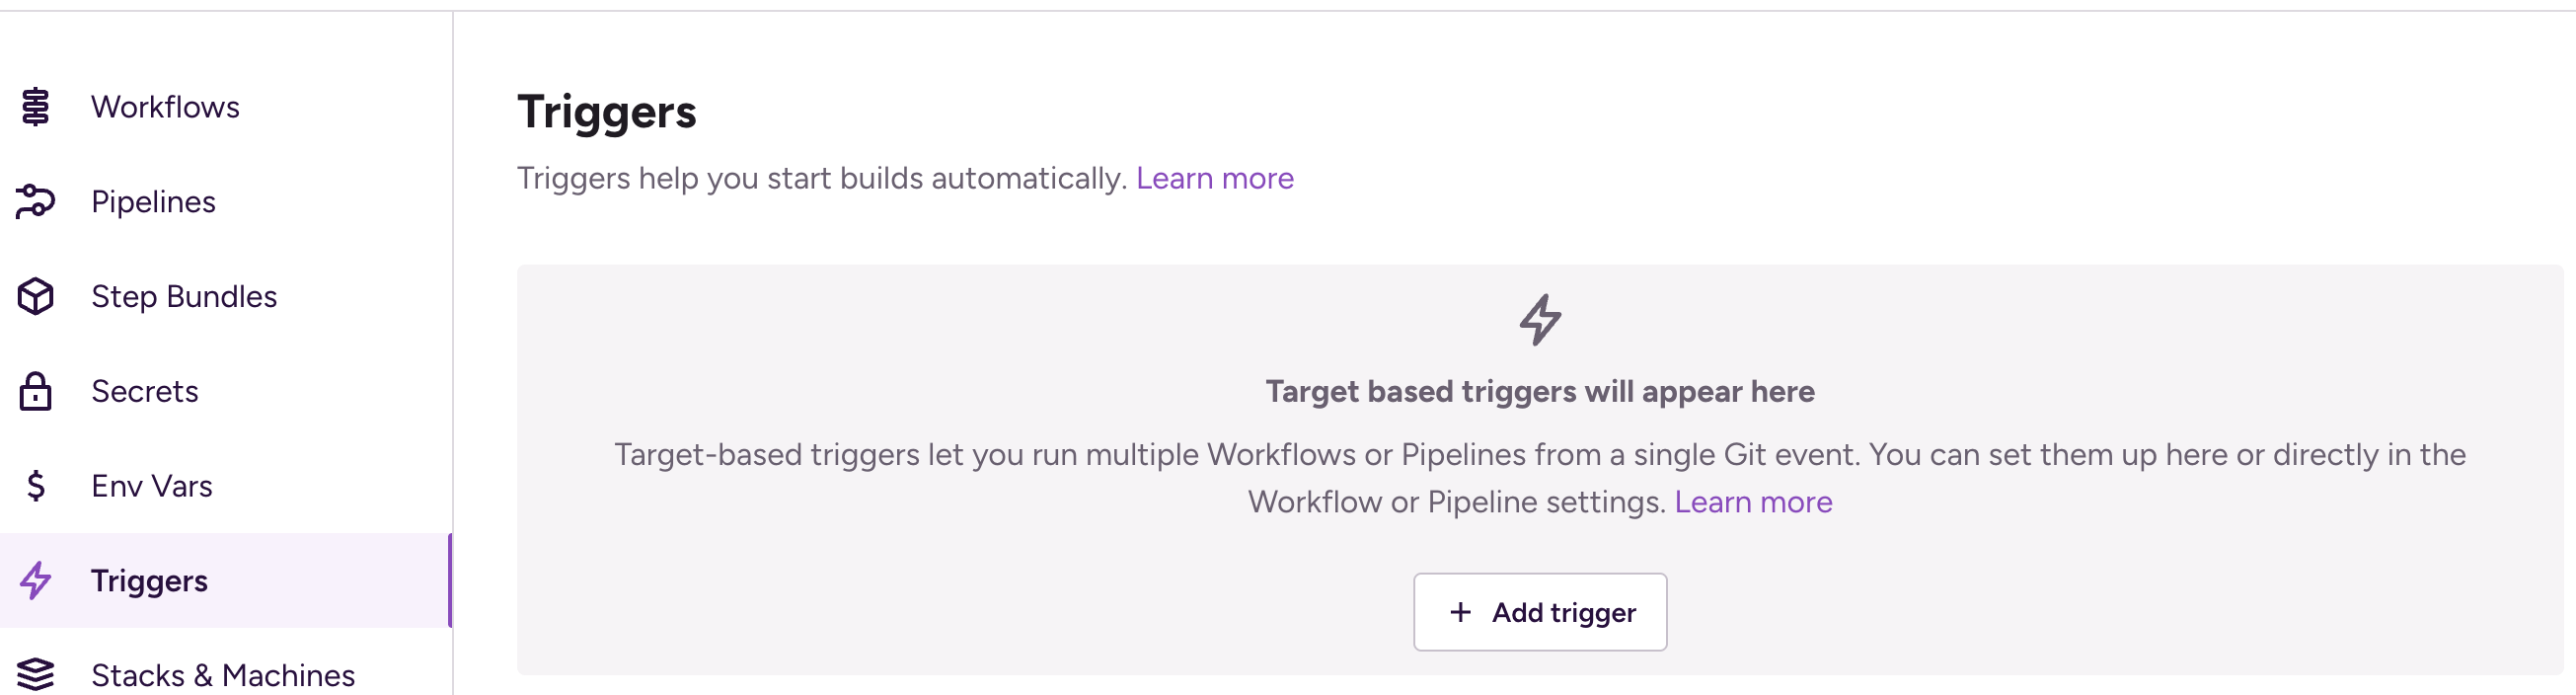Open the Learn more link under the Triggers heading
This screenshot has height=695, width=2576.
click(x=1215, y=178)
